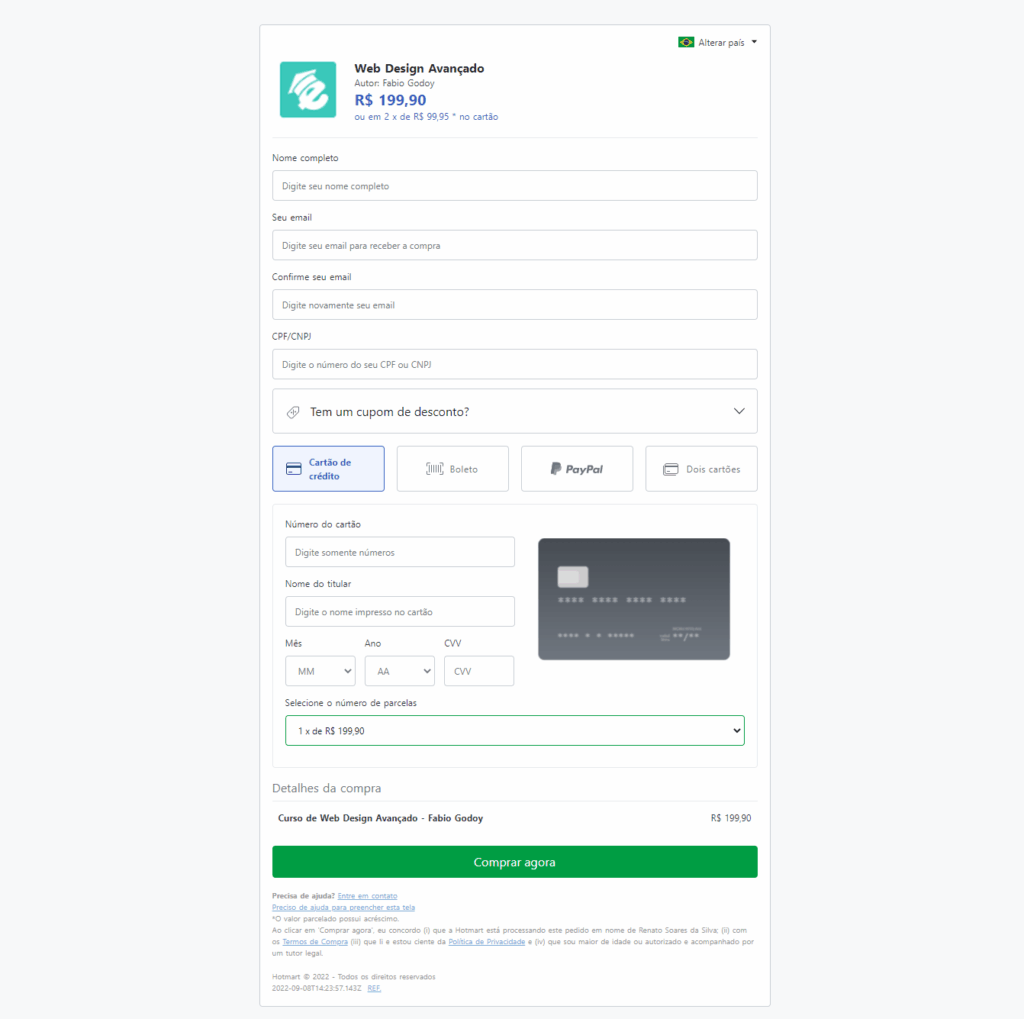Click the Brazil flag icon

point(686,42)
